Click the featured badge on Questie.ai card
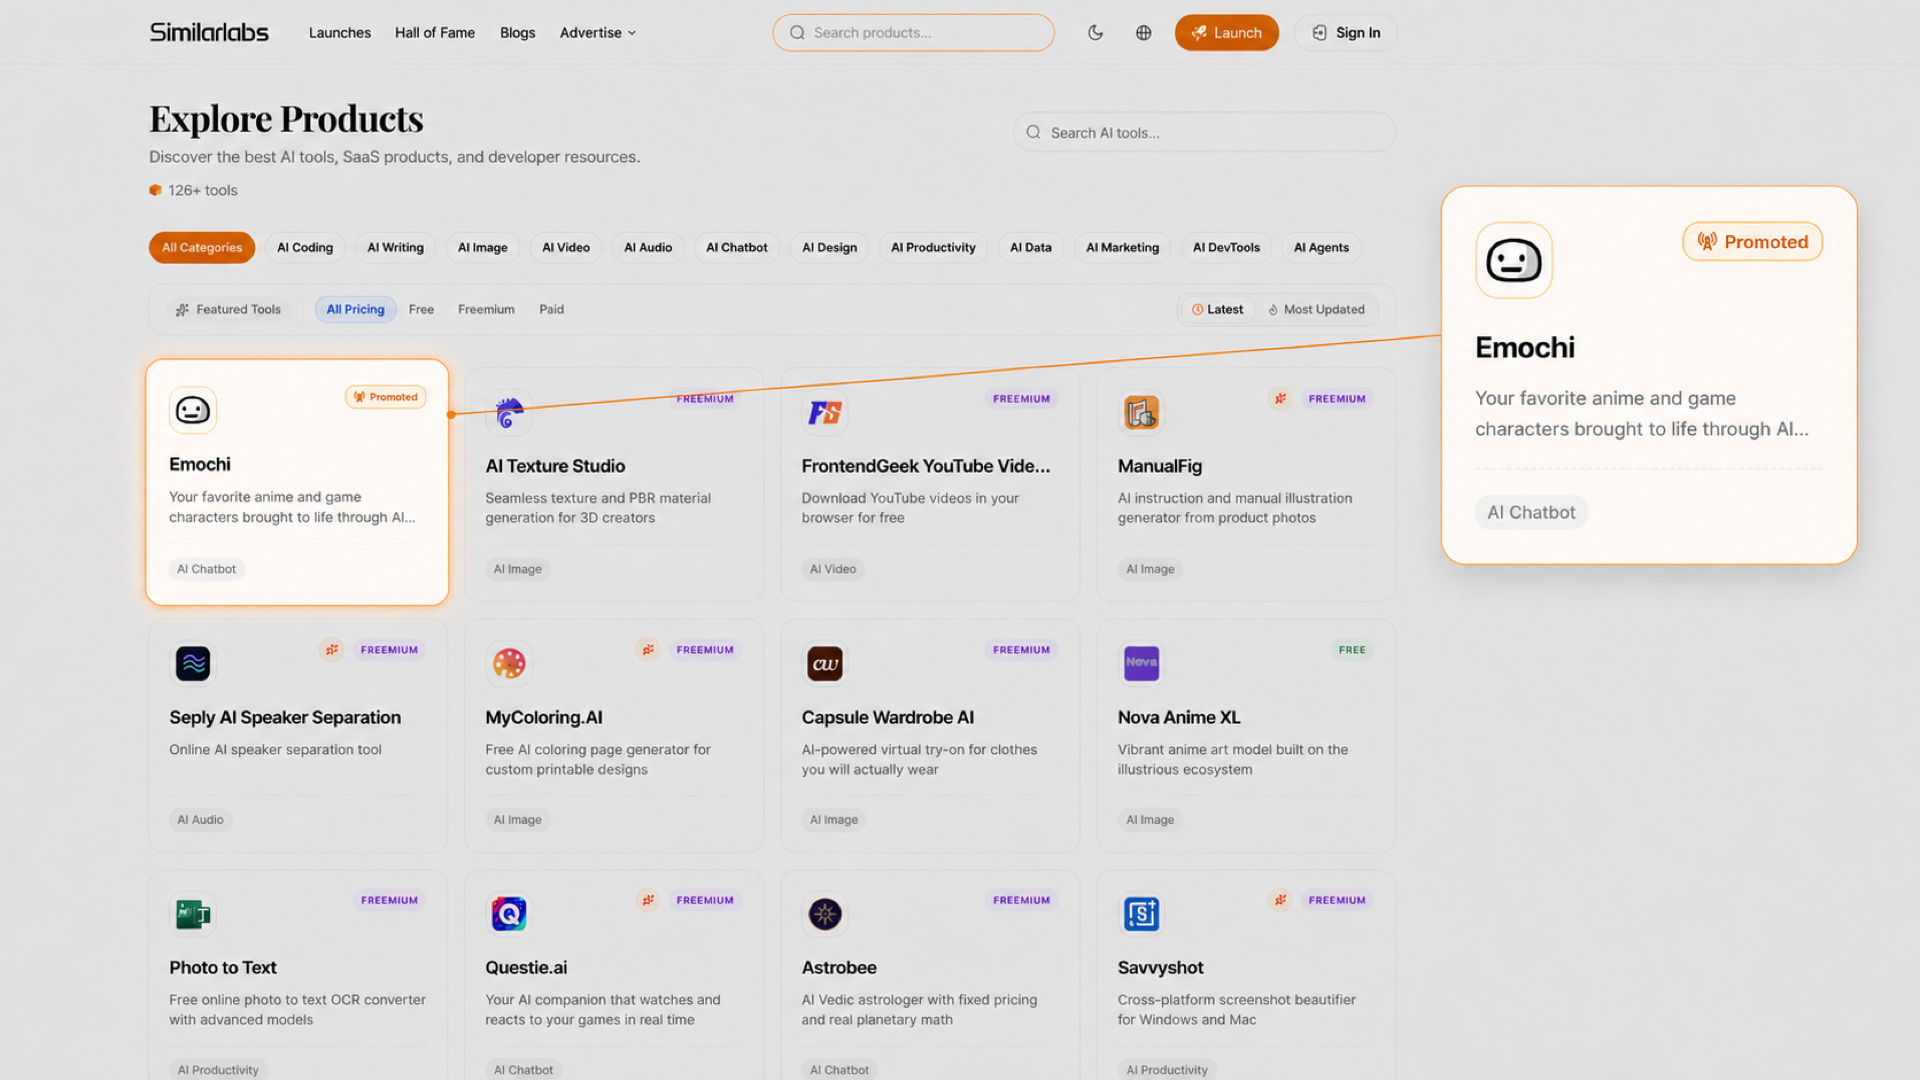The image size is (1920, 1080). (648, 900)
